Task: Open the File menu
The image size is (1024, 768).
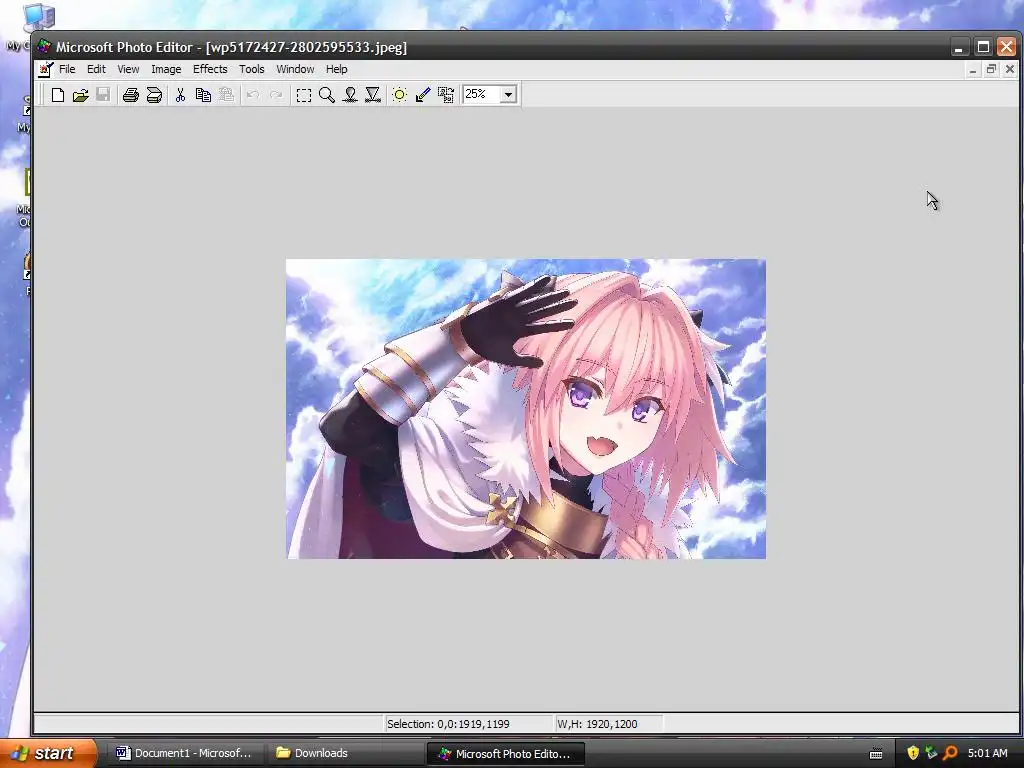Action: (67, 69)
